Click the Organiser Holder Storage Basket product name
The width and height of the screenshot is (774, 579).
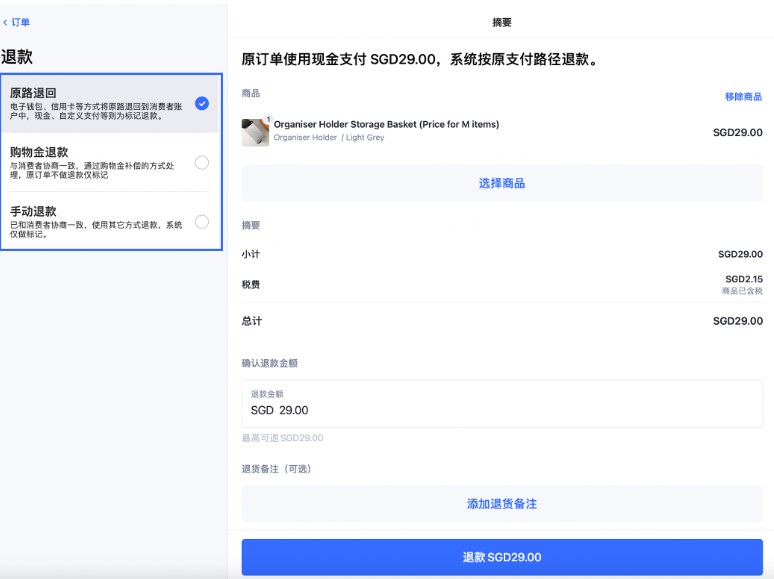(386, 125)
